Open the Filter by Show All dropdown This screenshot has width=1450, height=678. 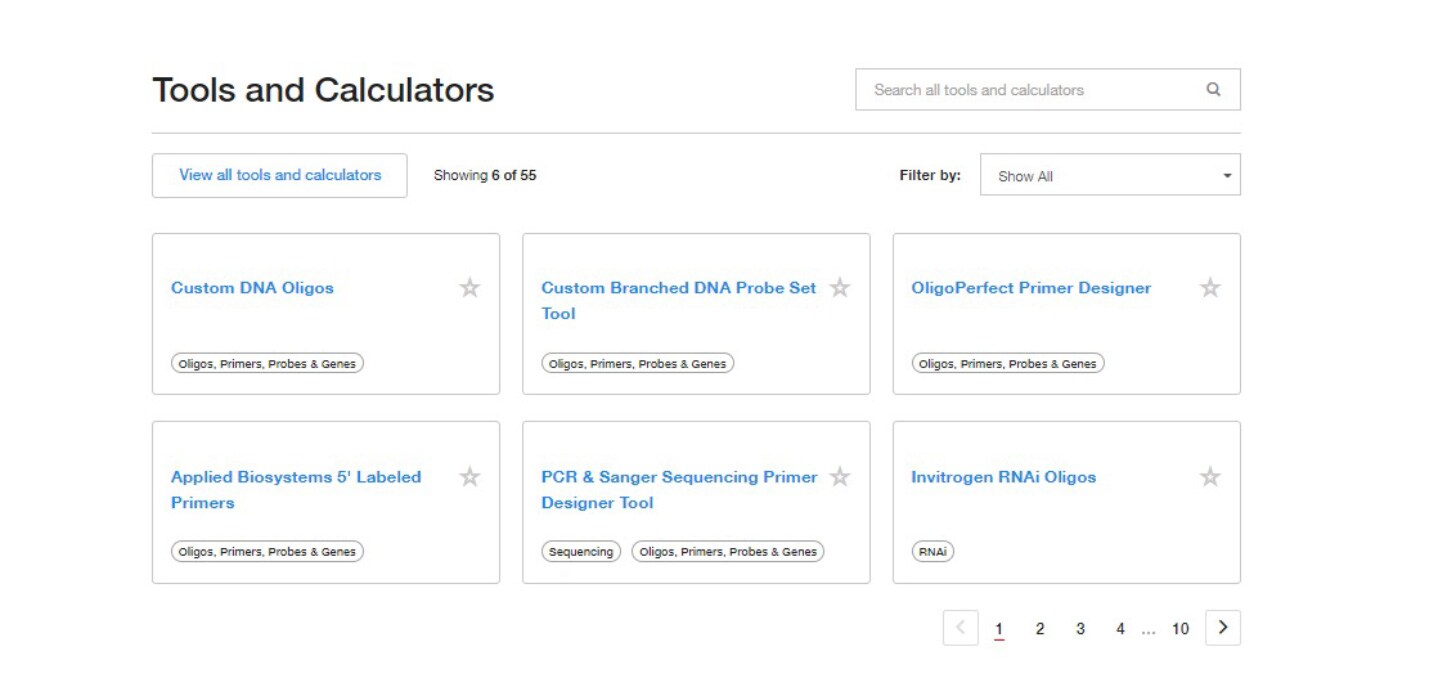pyautogui.click(x=1110, y=175)
